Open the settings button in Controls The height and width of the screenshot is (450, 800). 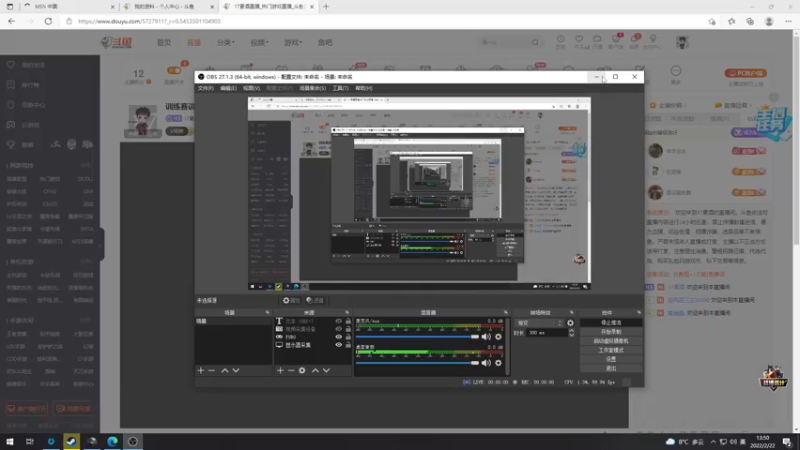pos(611,359)
